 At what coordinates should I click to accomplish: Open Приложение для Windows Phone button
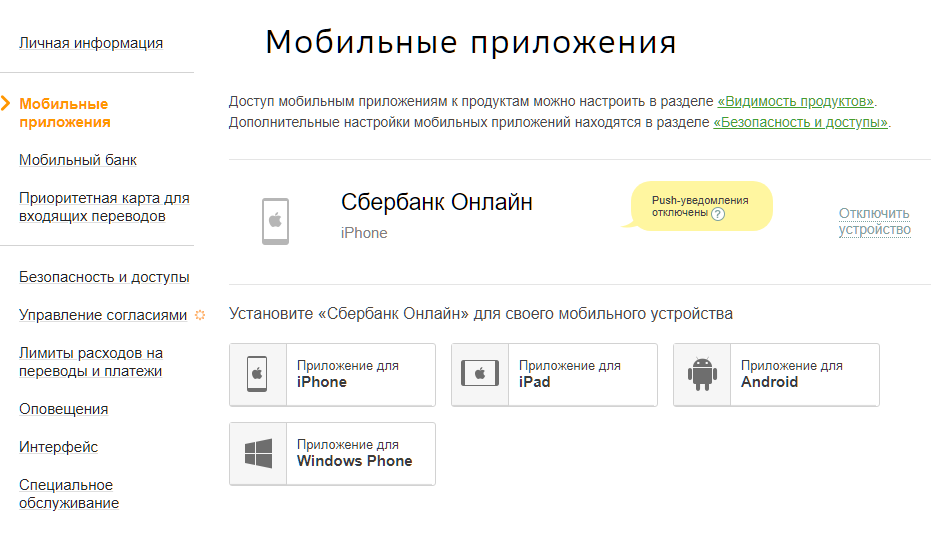pos(332,454)
